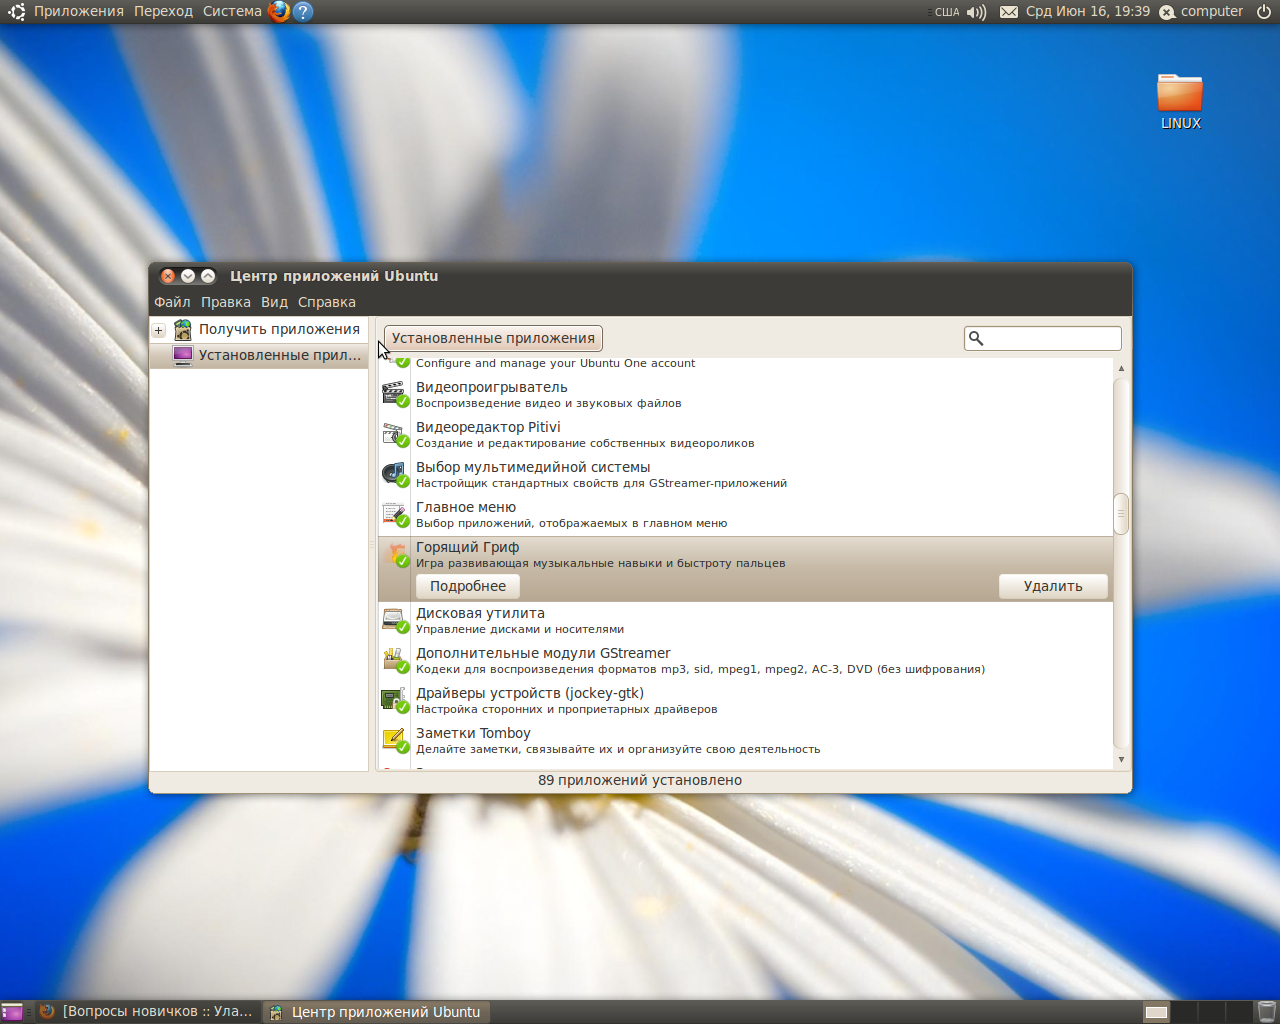Click the Дополнительные модули GStreamer icon
The width and height of the screenshot is (1280, 1024).
coord(394,659)
